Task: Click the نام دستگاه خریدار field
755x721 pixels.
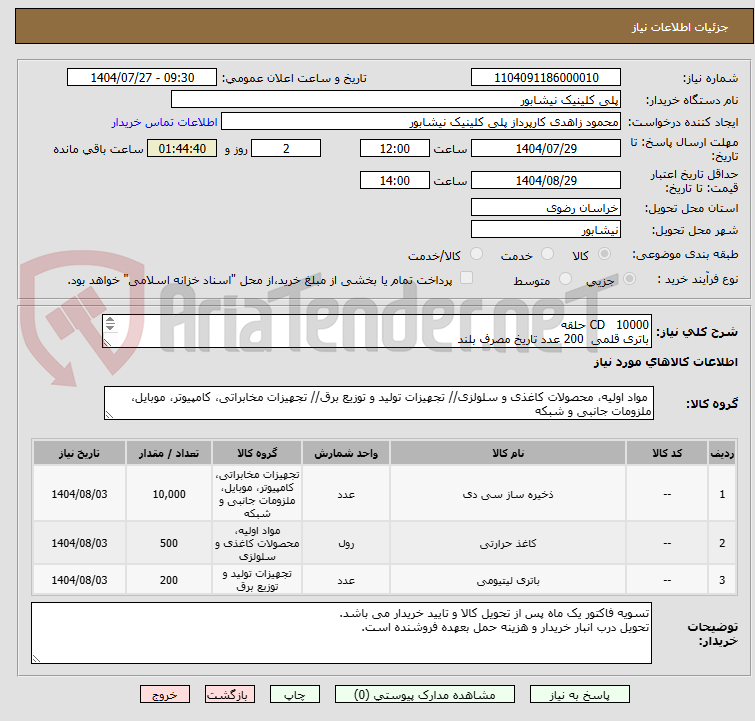Action: [x=396, y=100]
